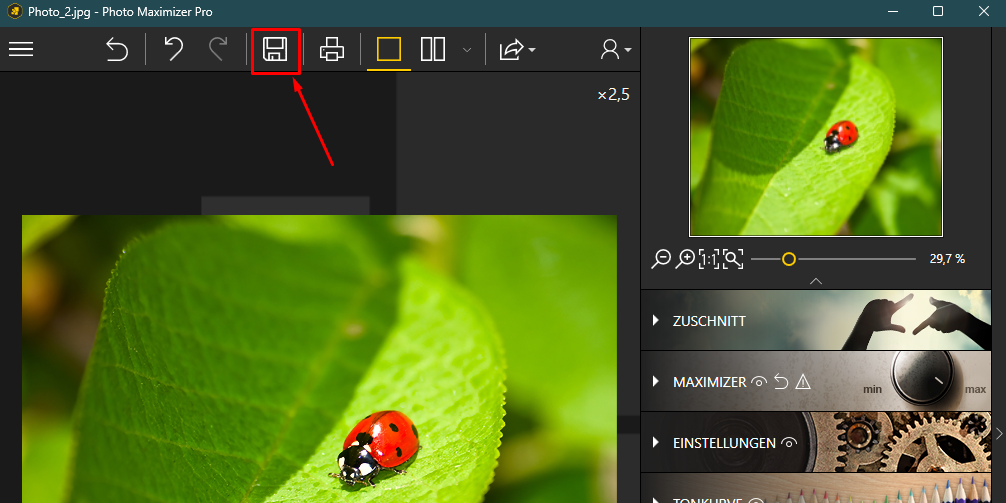Print the current photo
Image resolution: width=1006 pixels, height=503 pixels.
(332, 49)
